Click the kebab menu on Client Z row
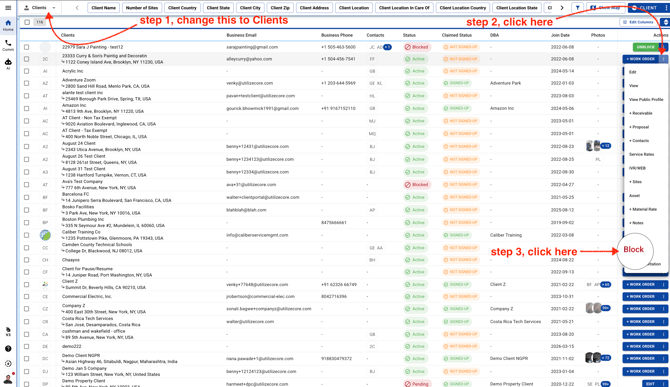This screenshot has width=670, height=387. pyautogui.click(x=663, y=284)
